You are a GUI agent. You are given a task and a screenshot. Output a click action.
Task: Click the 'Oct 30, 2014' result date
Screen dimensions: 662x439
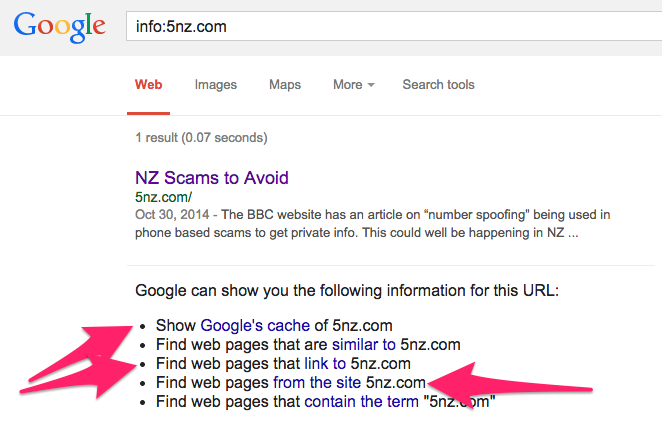pyautogui.click(x=172, y=215)
